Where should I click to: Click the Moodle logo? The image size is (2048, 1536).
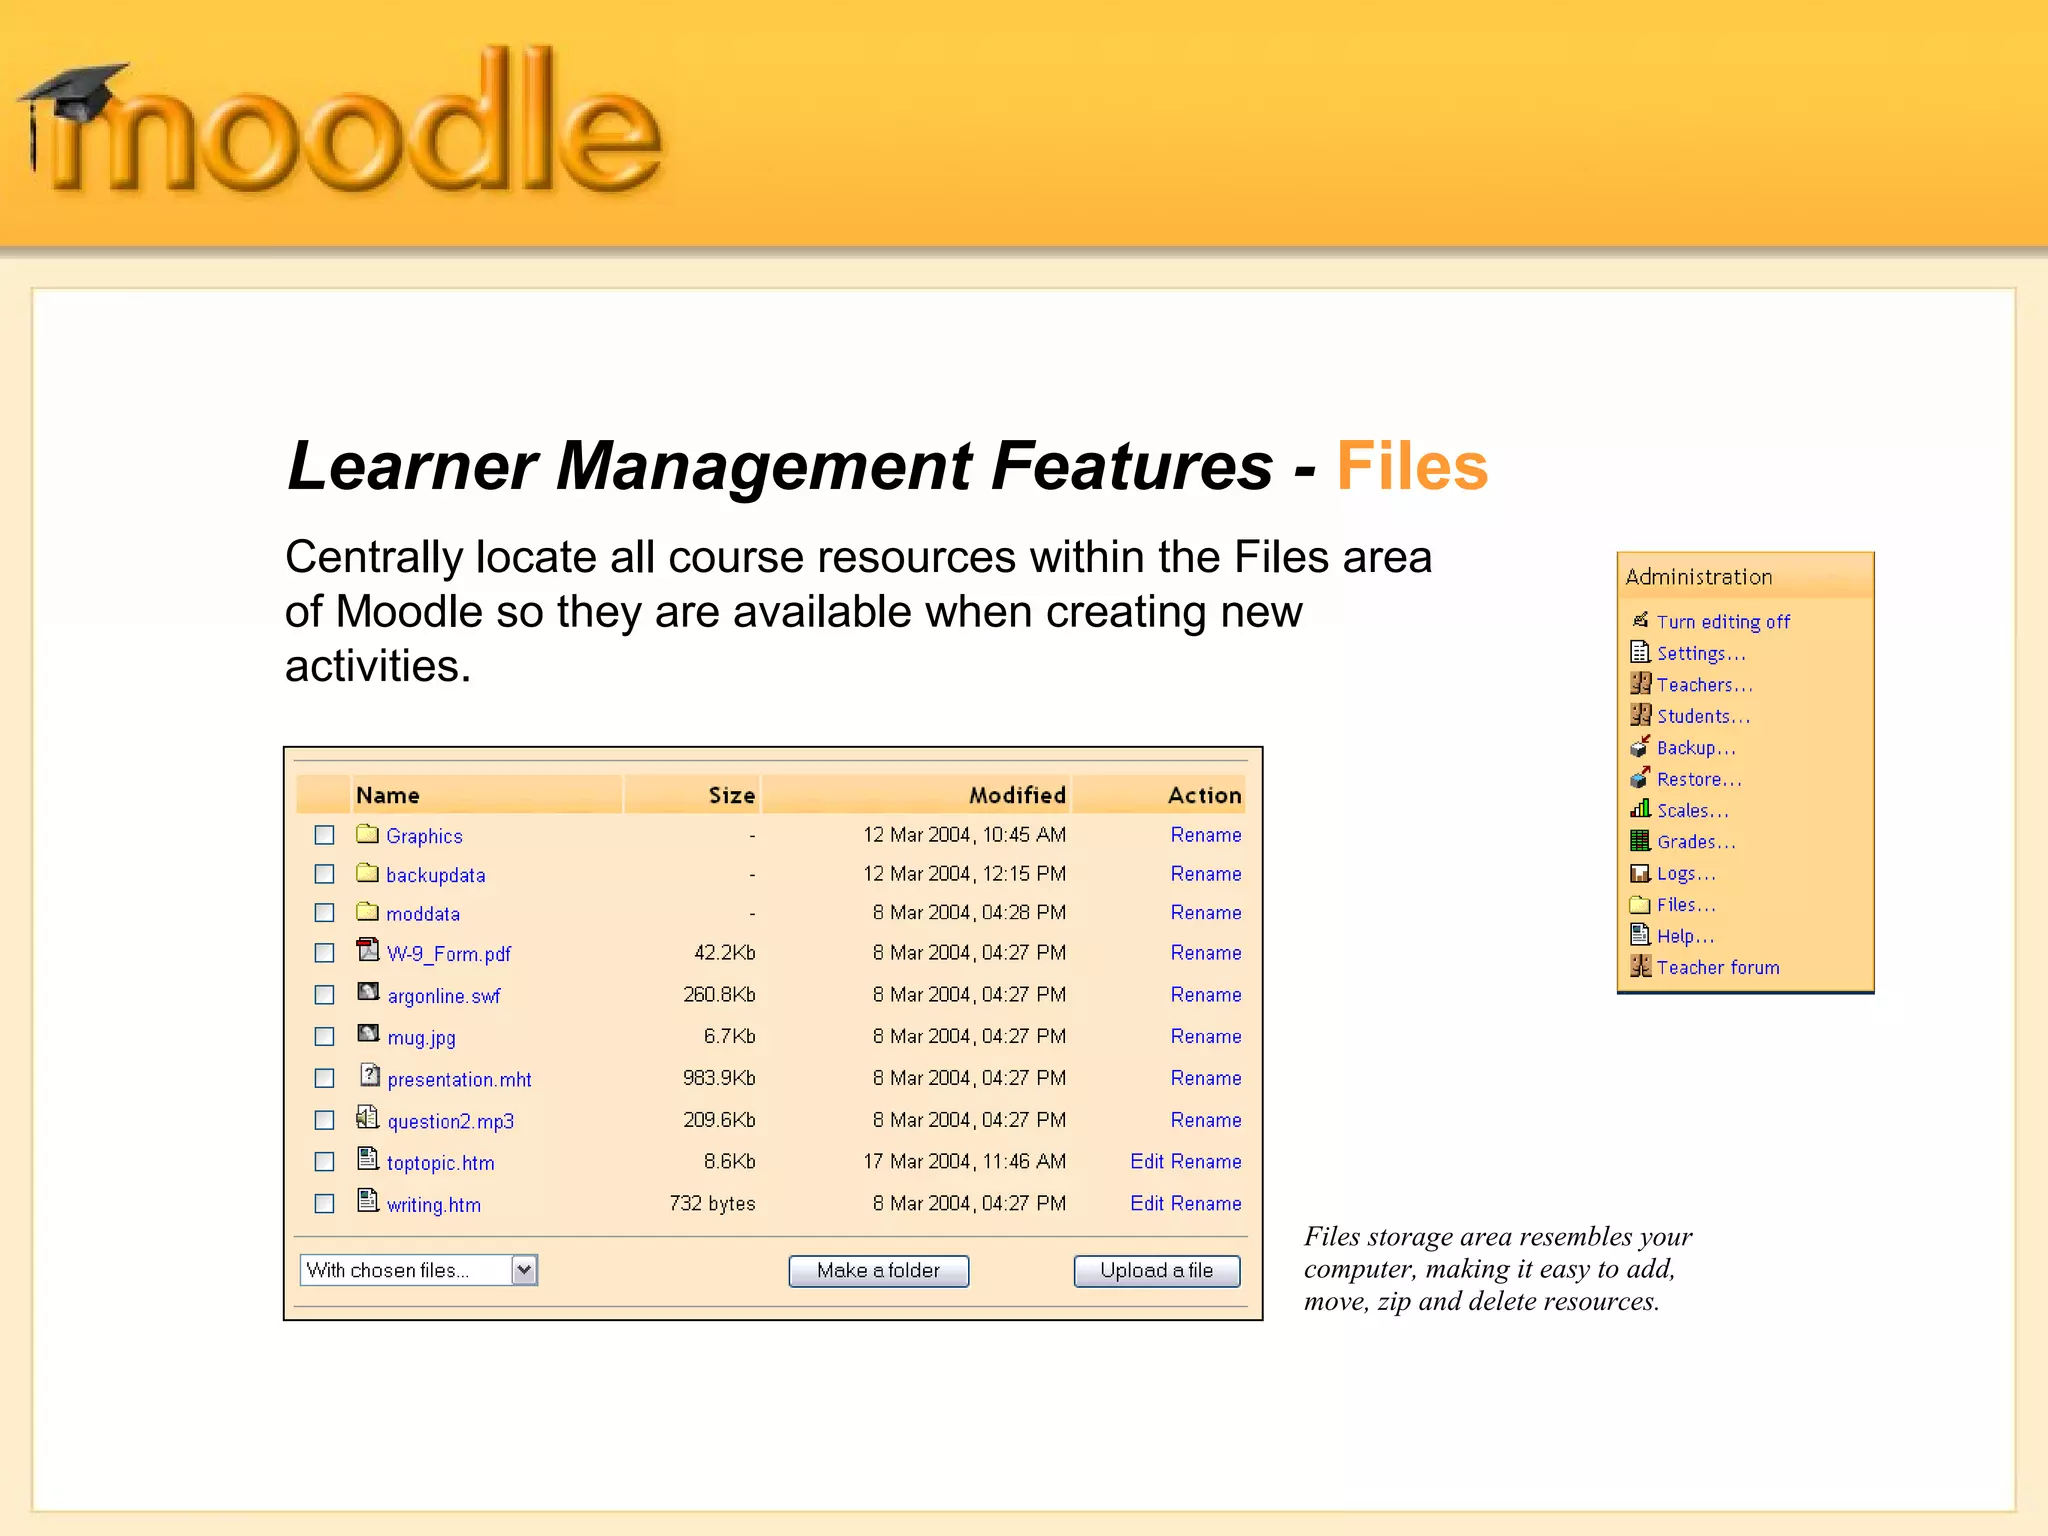coord(340,120)
